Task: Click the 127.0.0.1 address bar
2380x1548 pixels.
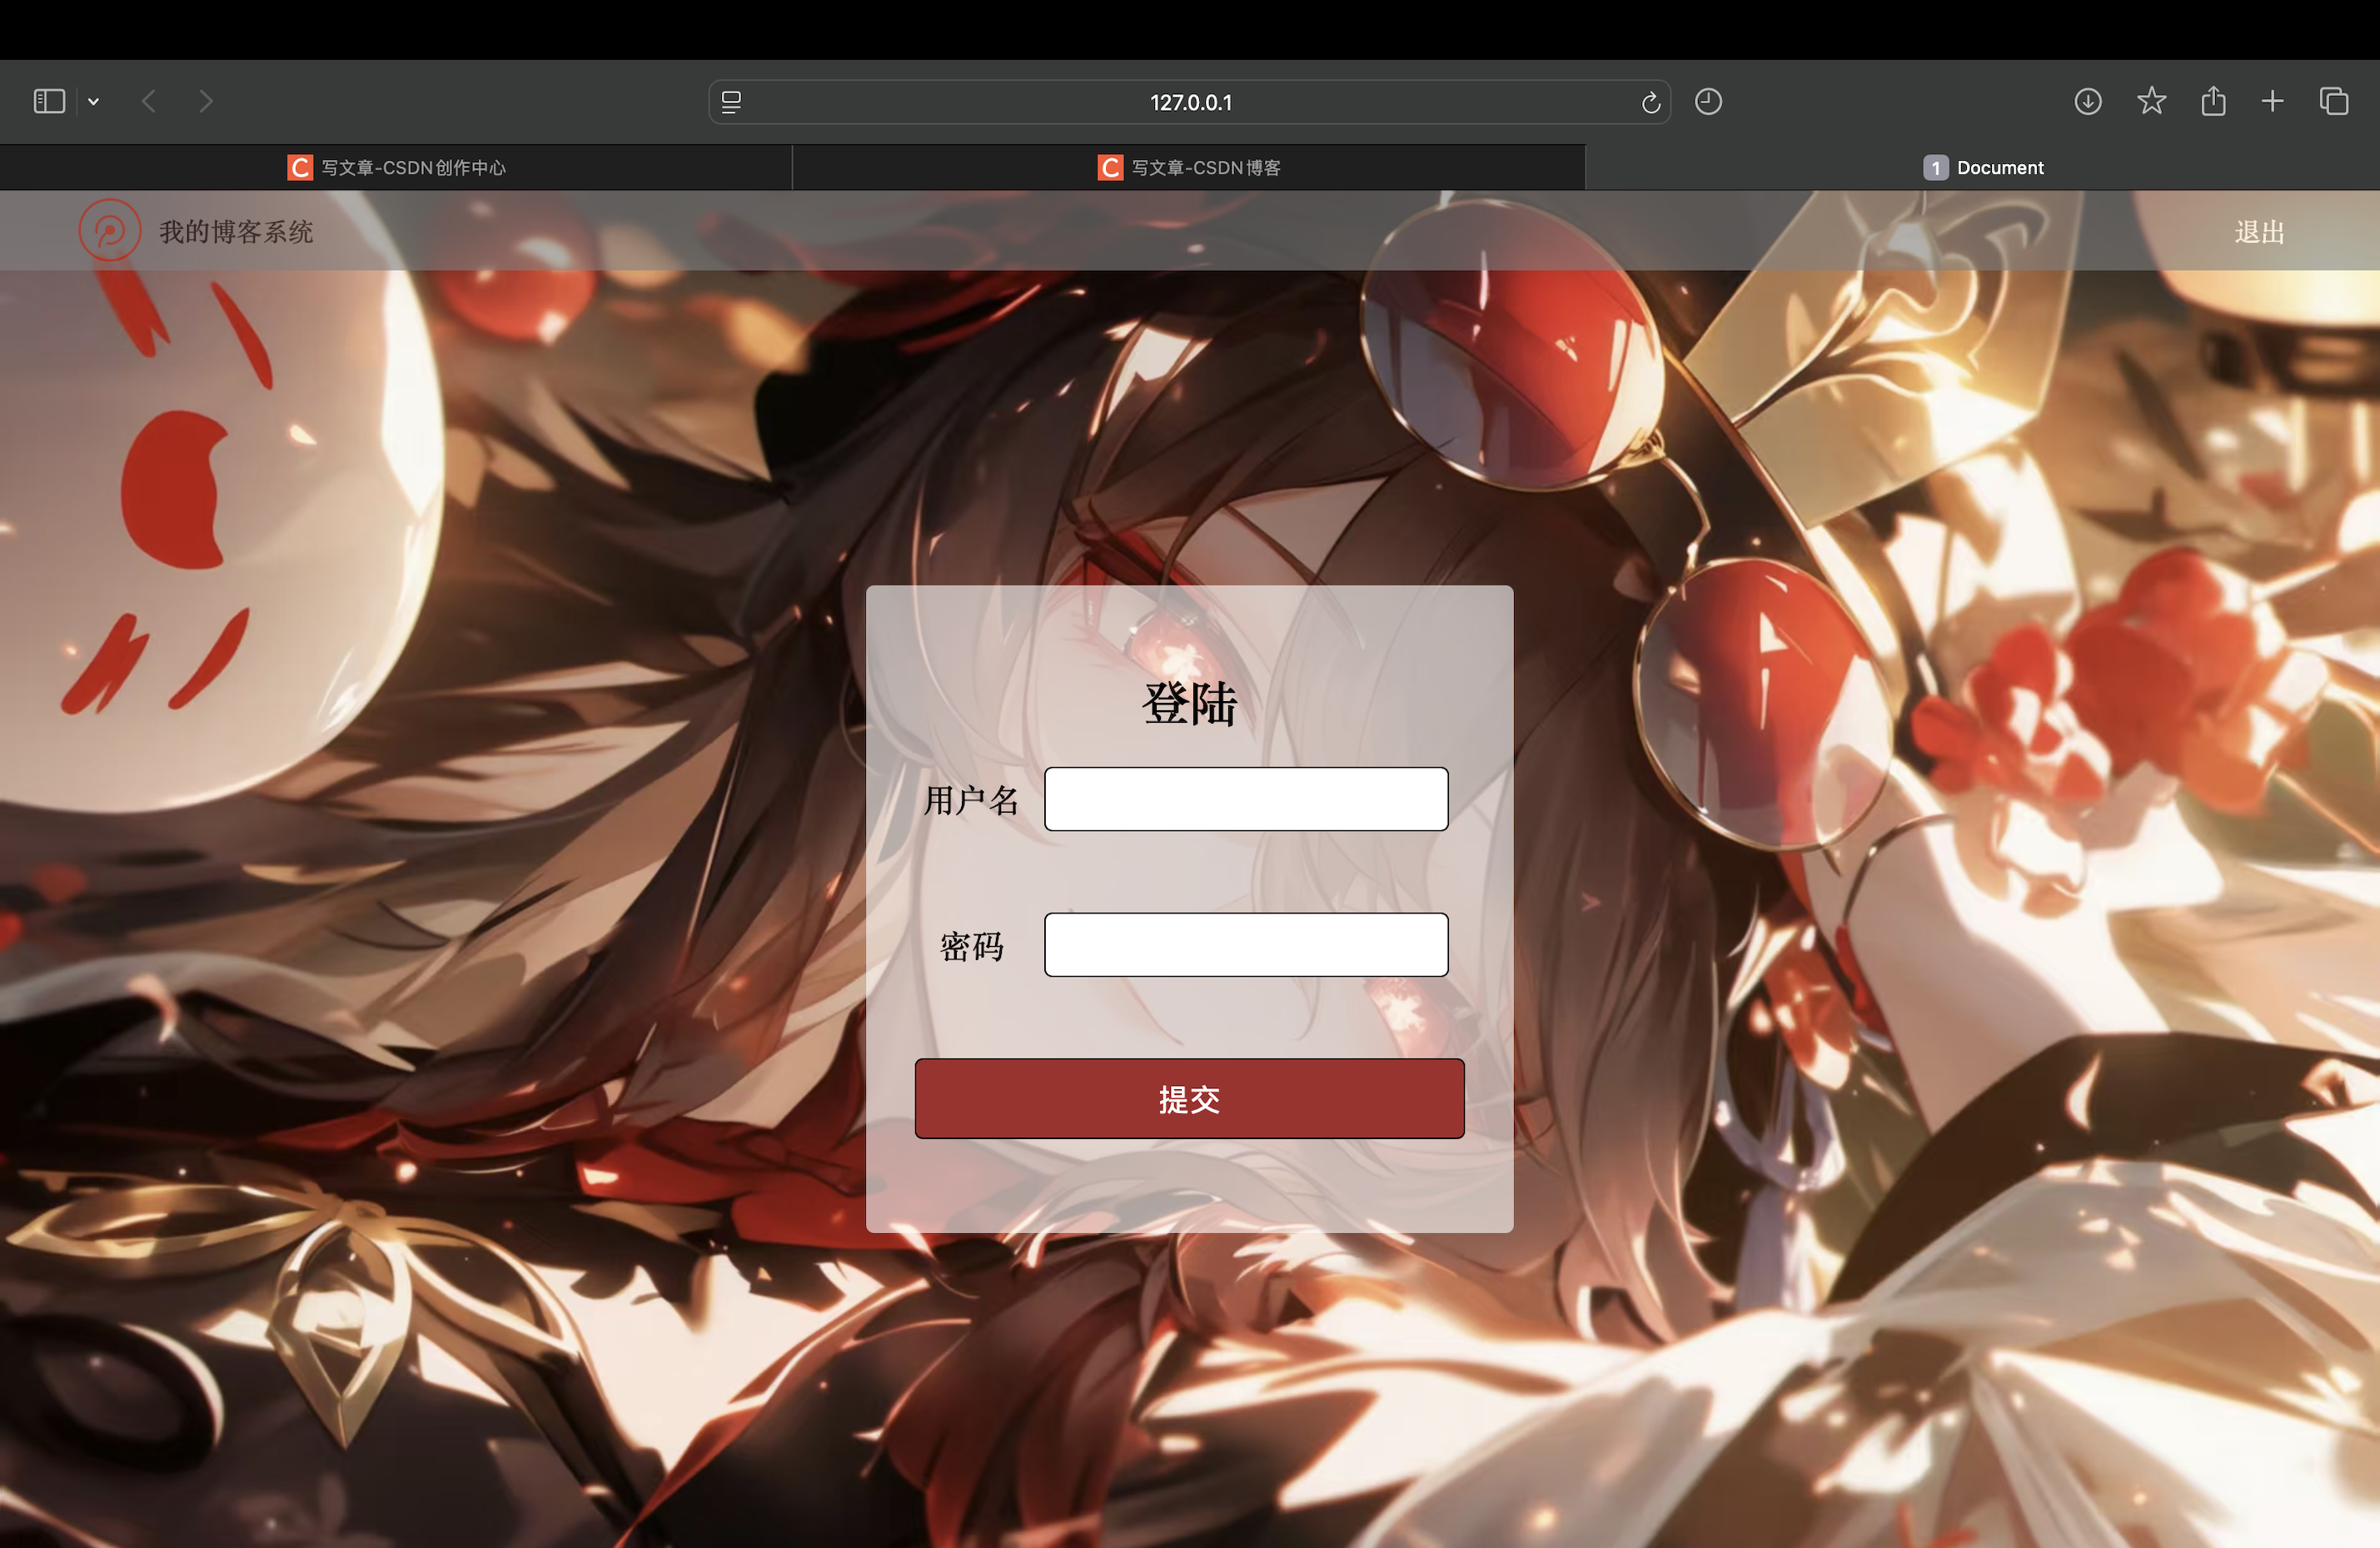Action: click(x=1190, y=102)
